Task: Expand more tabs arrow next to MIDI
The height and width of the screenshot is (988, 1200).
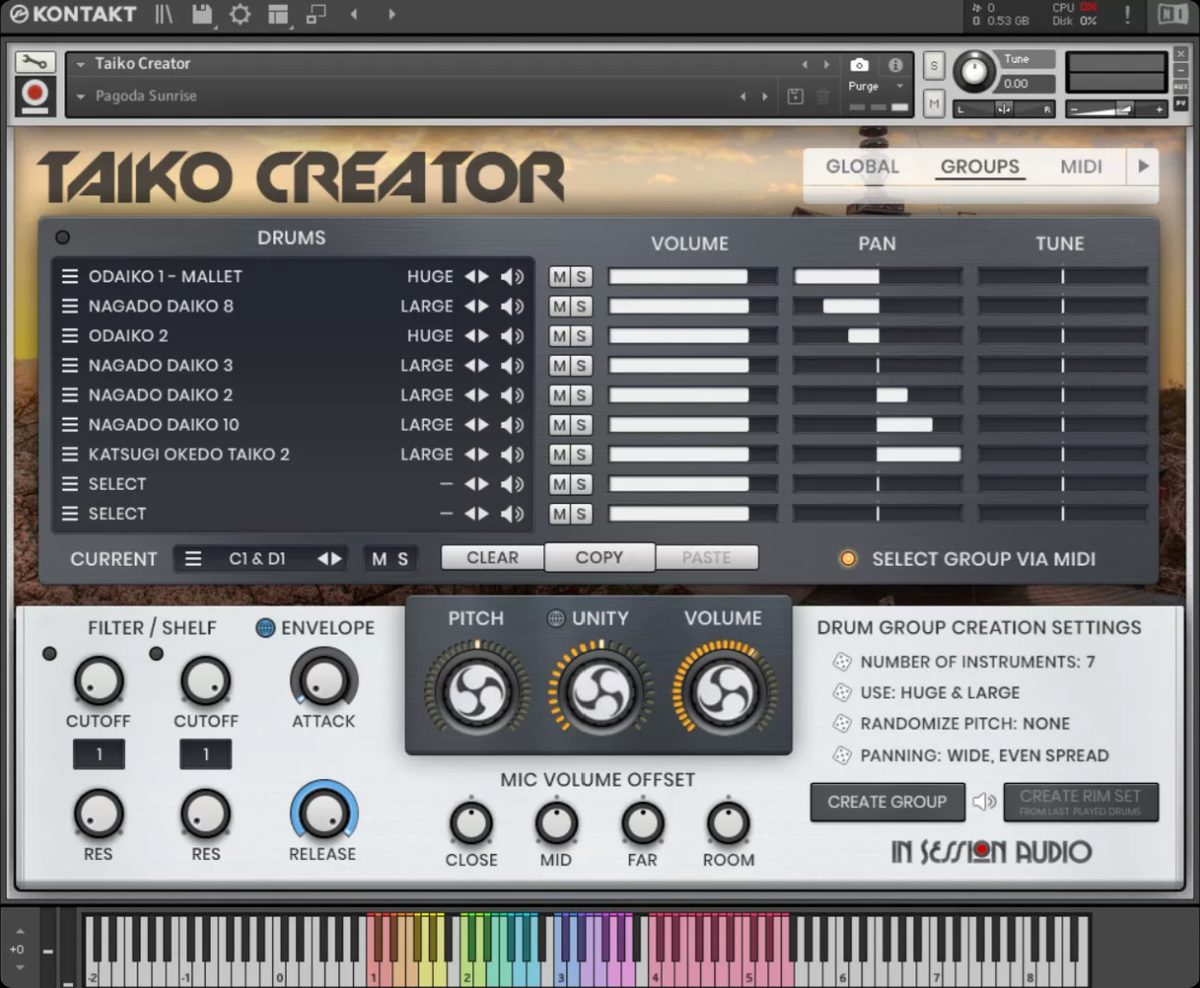Action: 1143,167
